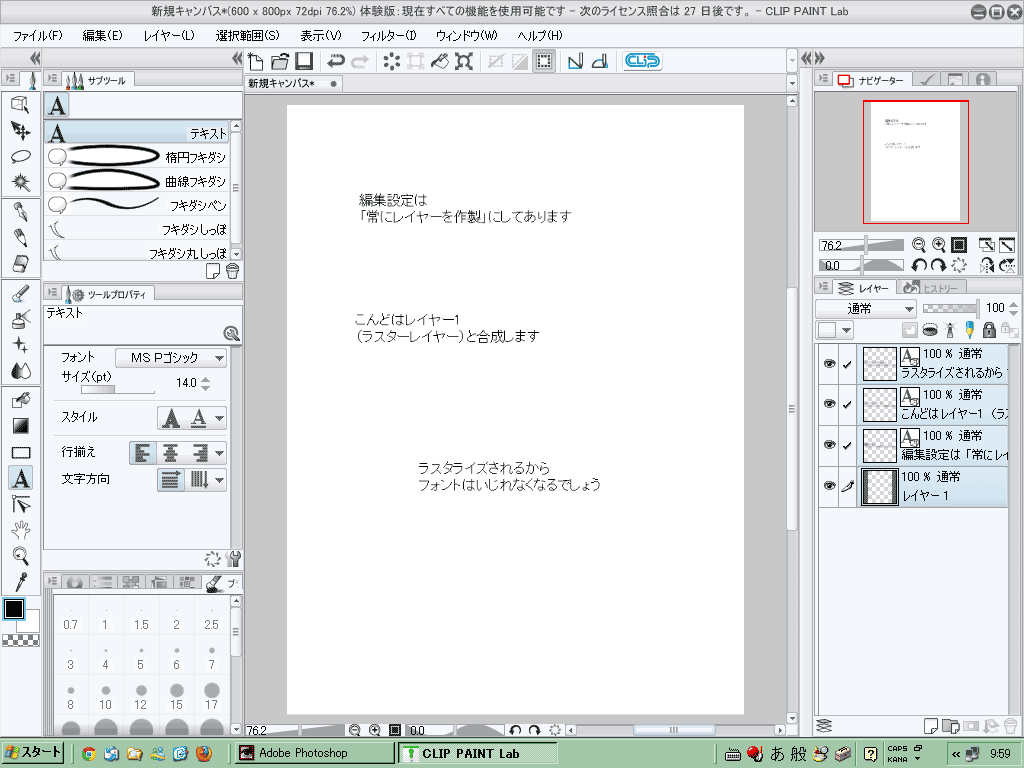Zoom in using Navigator magnifier plus icon
The height and width of the screenshot is (768, 1024).
coord(939,245)
